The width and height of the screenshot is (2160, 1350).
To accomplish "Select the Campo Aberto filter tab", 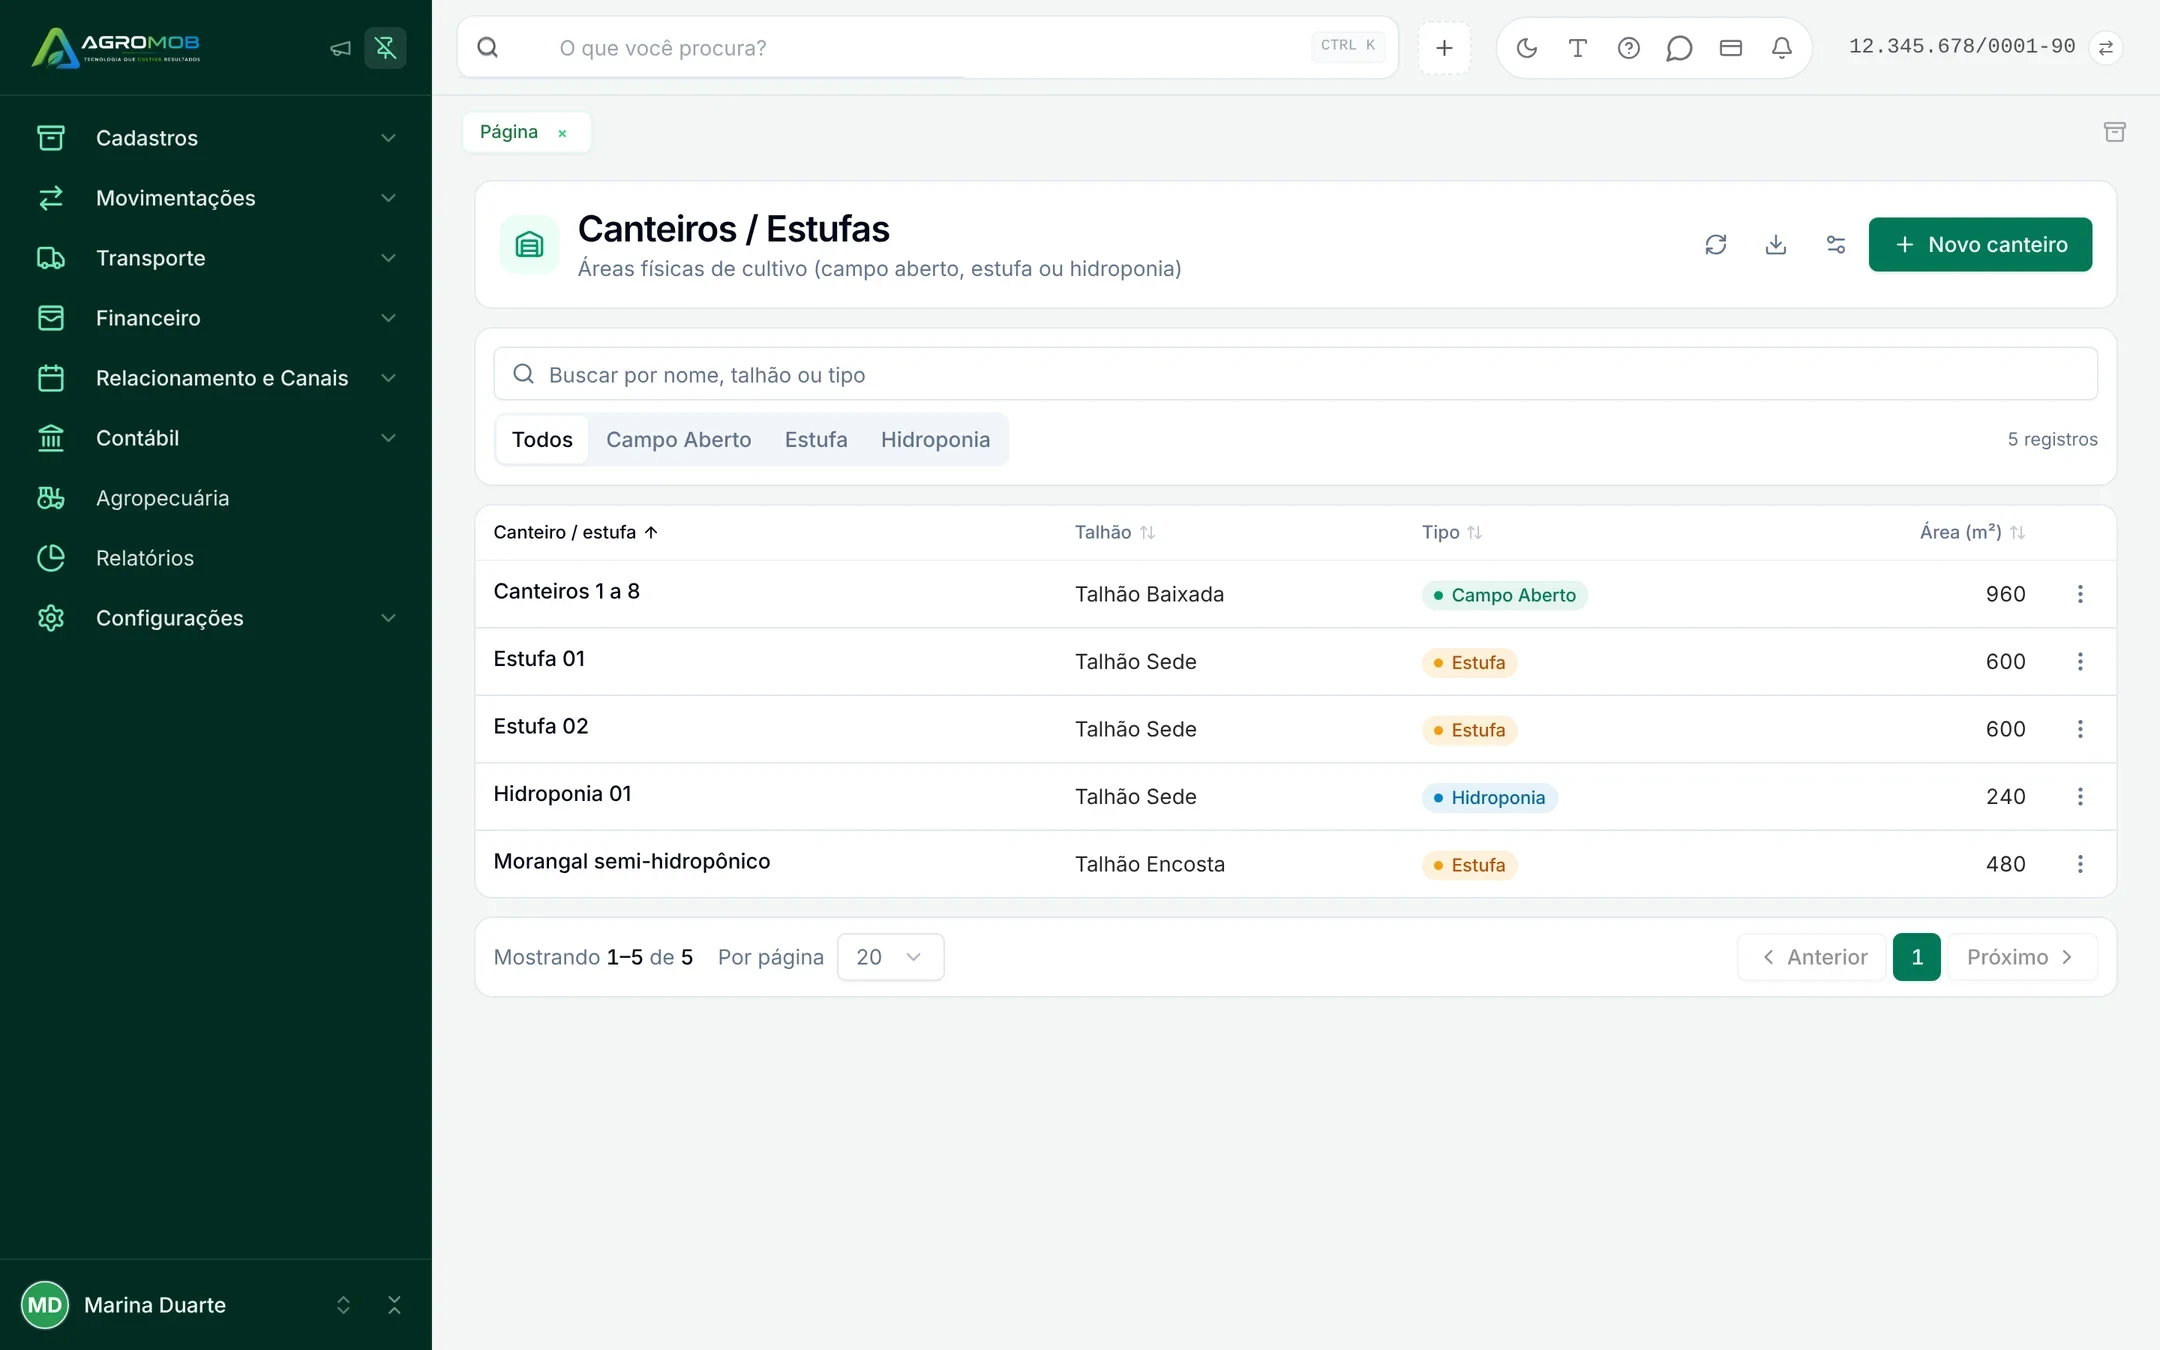I will click(678, 440).
